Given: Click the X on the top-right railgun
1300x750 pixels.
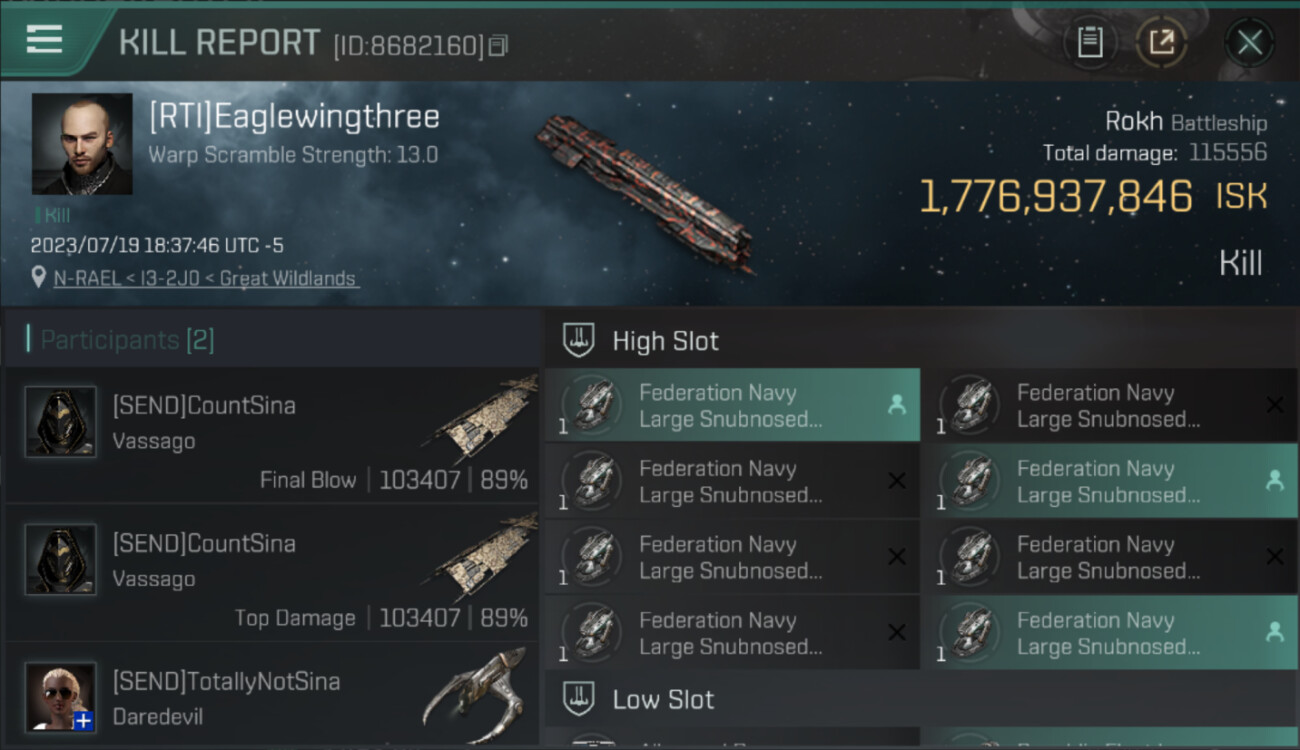Looking at the screenshot, I should point(1274,405).
